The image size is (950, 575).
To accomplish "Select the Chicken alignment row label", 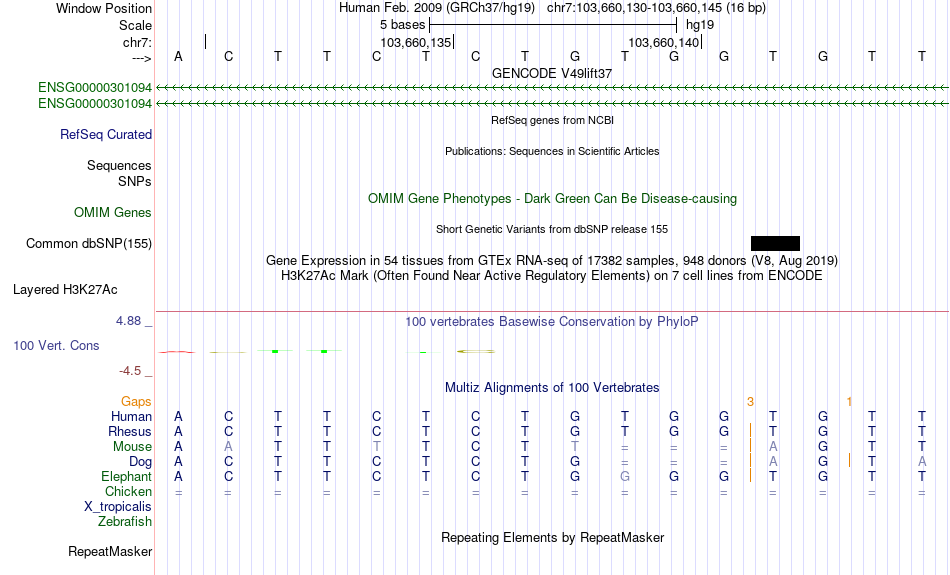I will [x=128, y=491].
